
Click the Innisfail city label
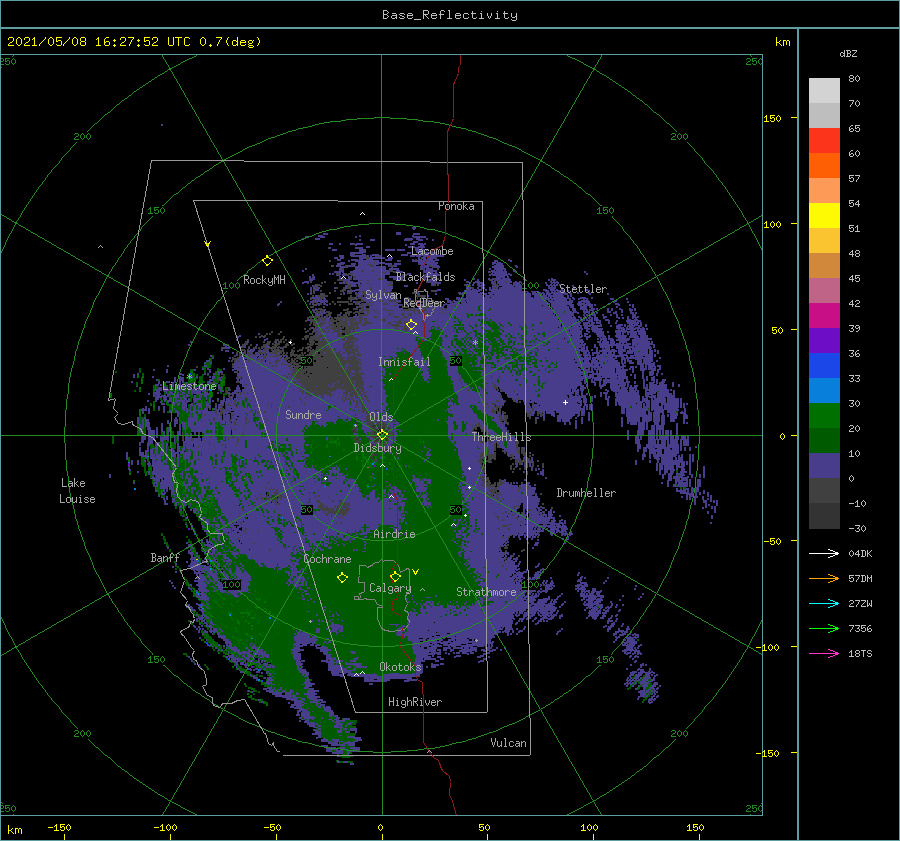404,362
